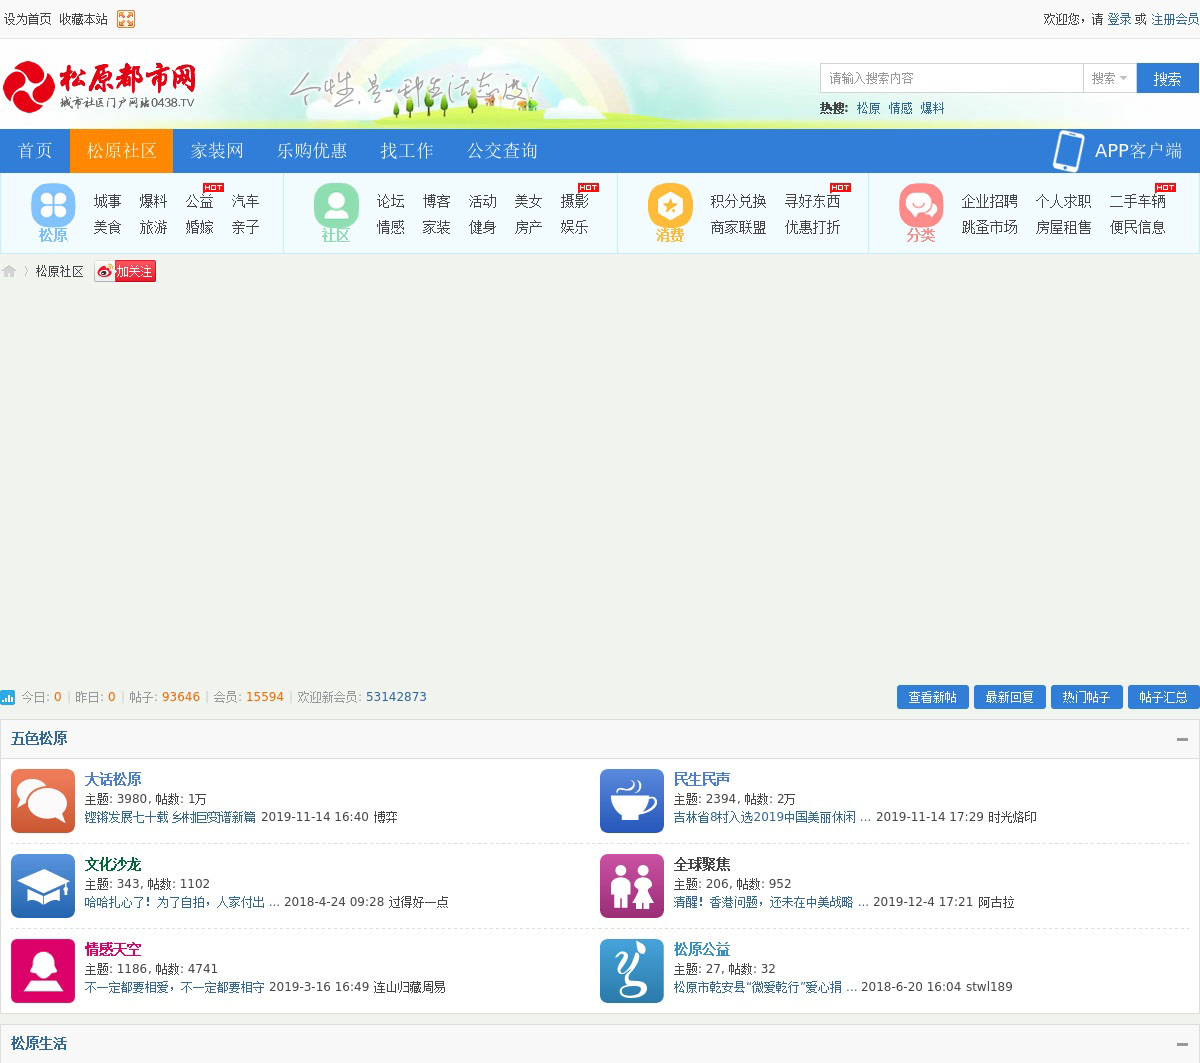Open the 民生民声 coffee cup forum icon
The image size is (1200, 1063).
632,801
